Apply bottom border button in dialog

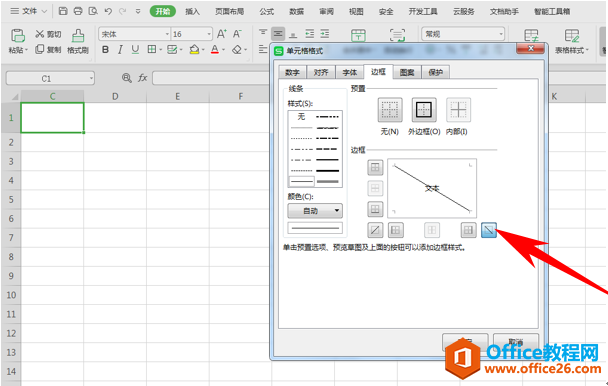pyautogui.click(x=375, y=209)
